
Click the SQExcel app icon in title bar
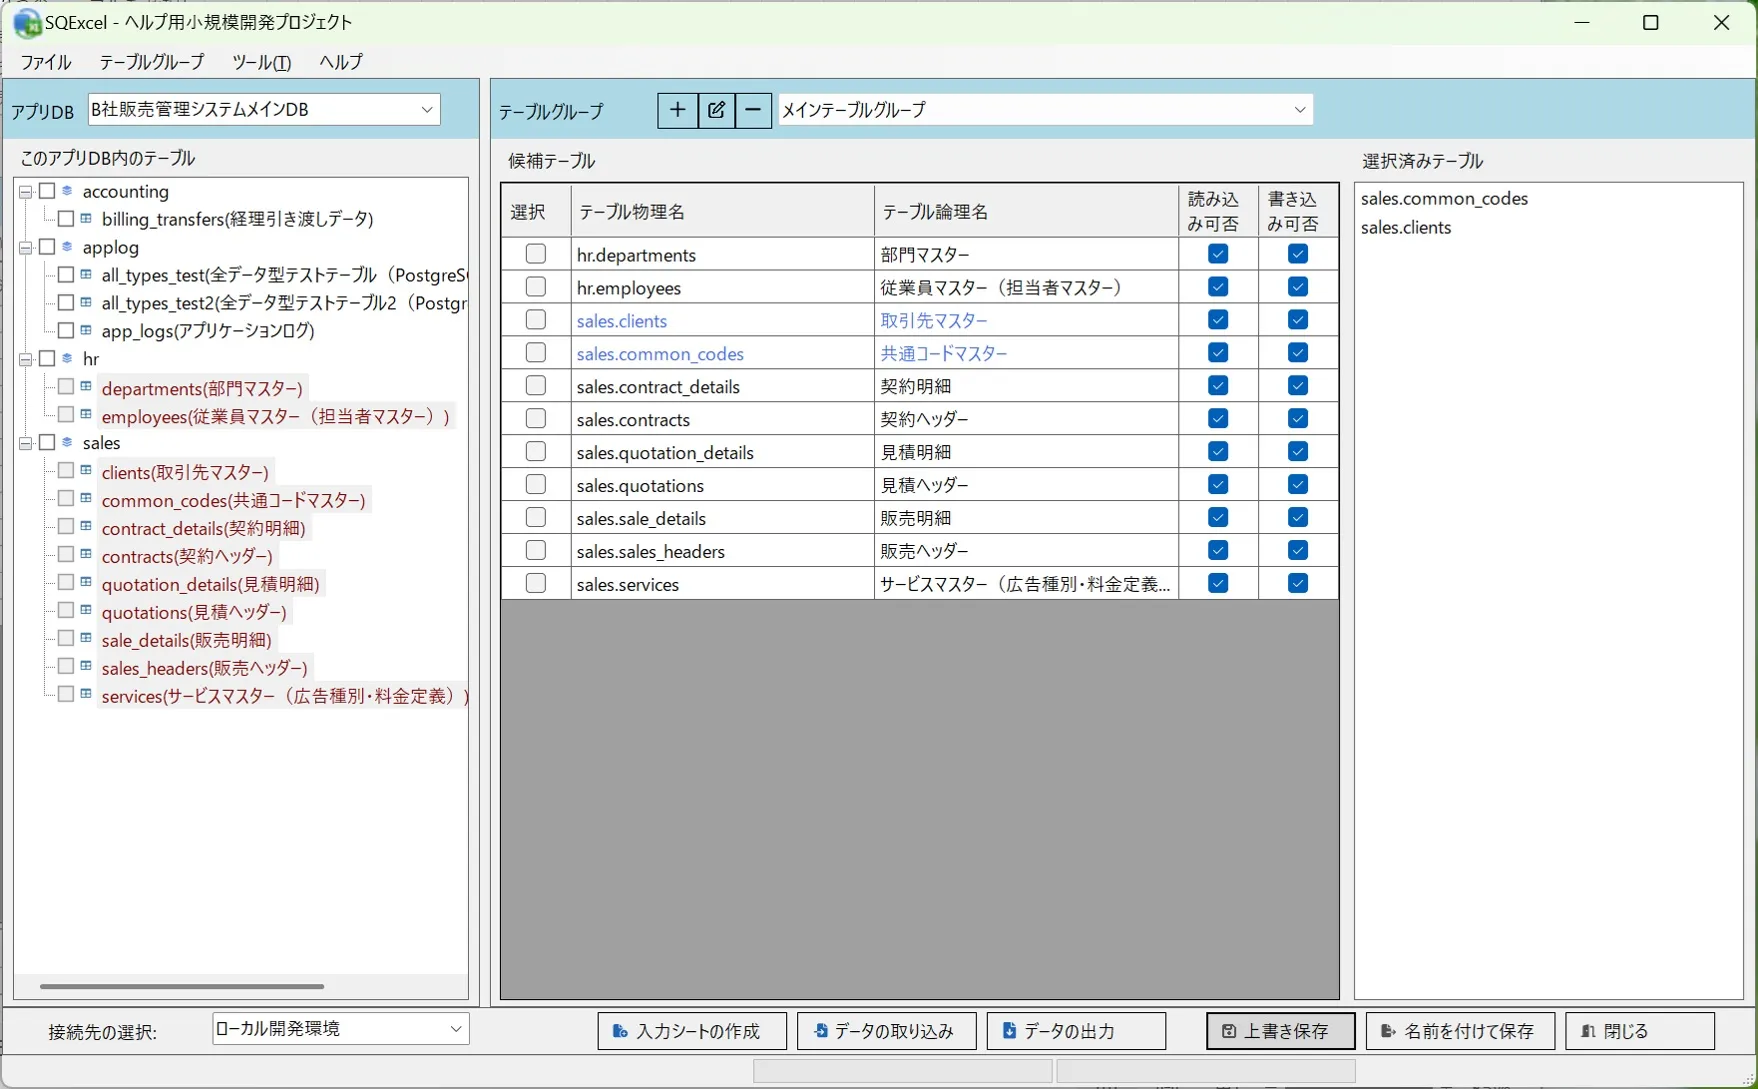[x=27, y=22]
